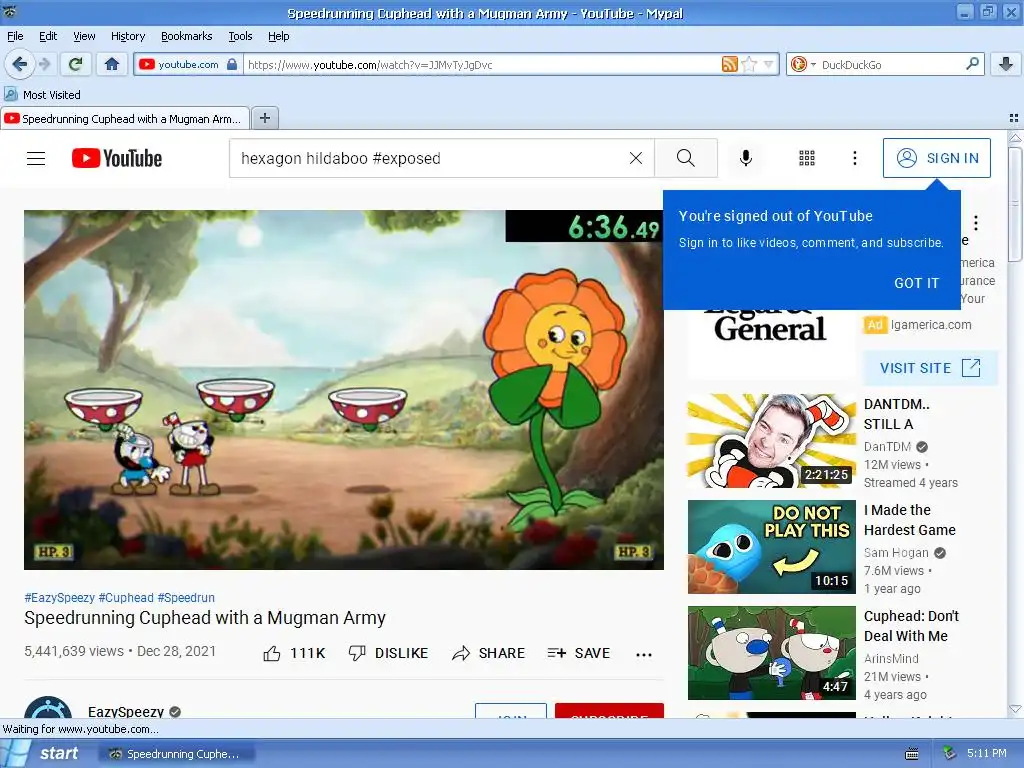
Task: Open the Tools menu
Action: [x=240, y=36]
